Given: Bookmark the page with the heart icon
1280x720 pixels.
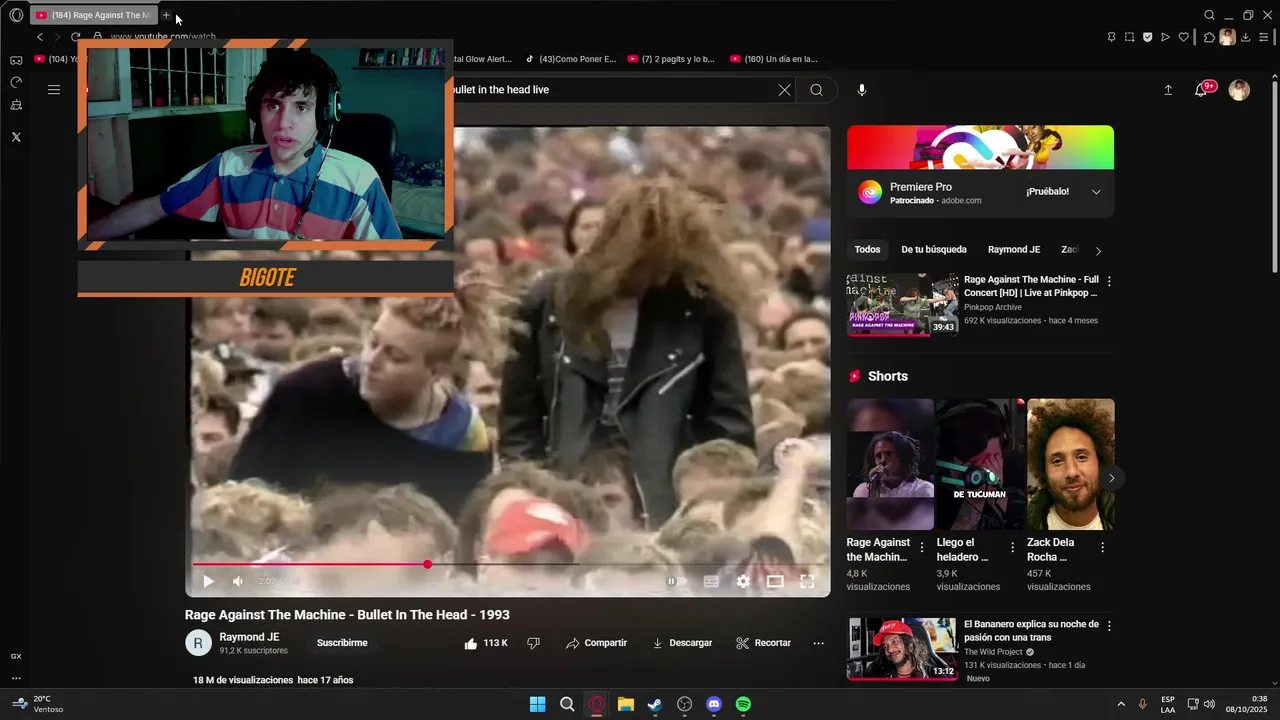Looking at the screenshot, I should (x=1183, y=37).
